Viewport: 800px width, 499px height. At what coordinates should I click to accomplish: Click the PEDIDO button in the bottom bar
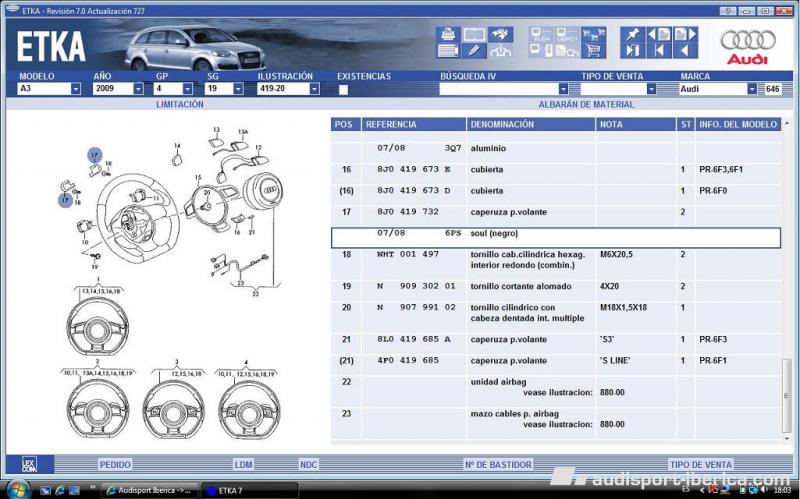(115, 464)
